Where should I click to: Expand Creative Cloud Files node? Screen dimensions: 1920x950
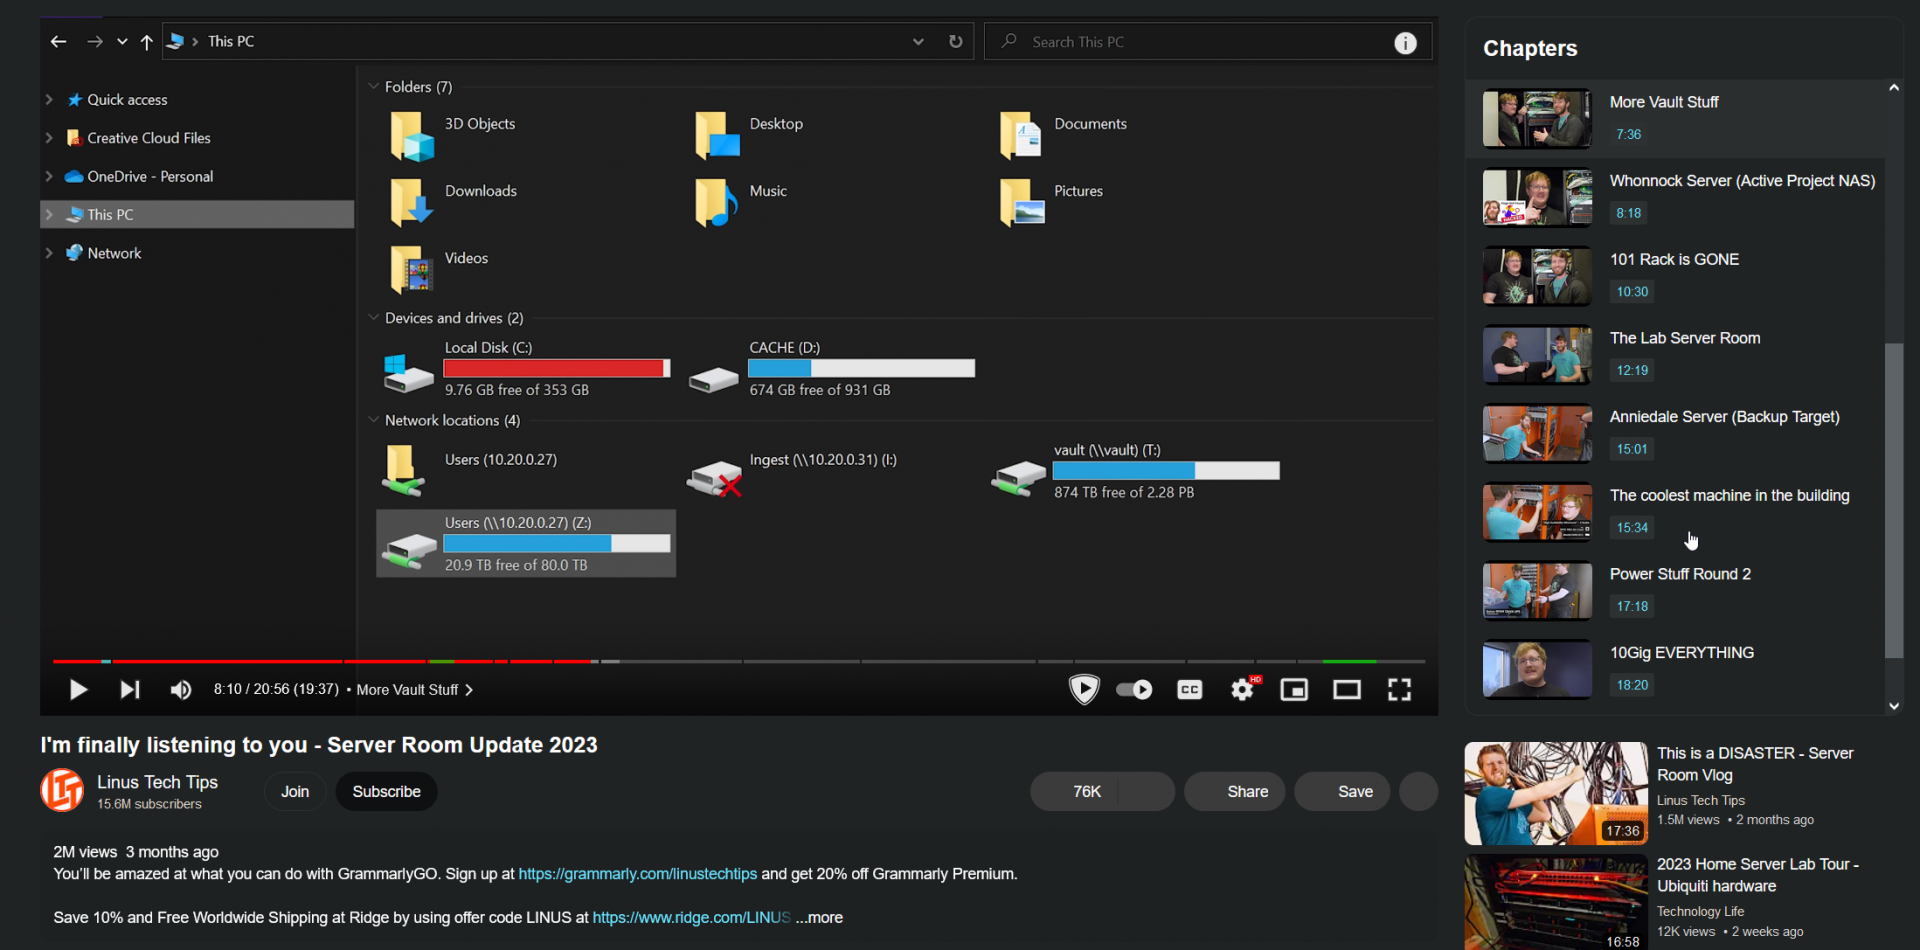pos(49,138)
